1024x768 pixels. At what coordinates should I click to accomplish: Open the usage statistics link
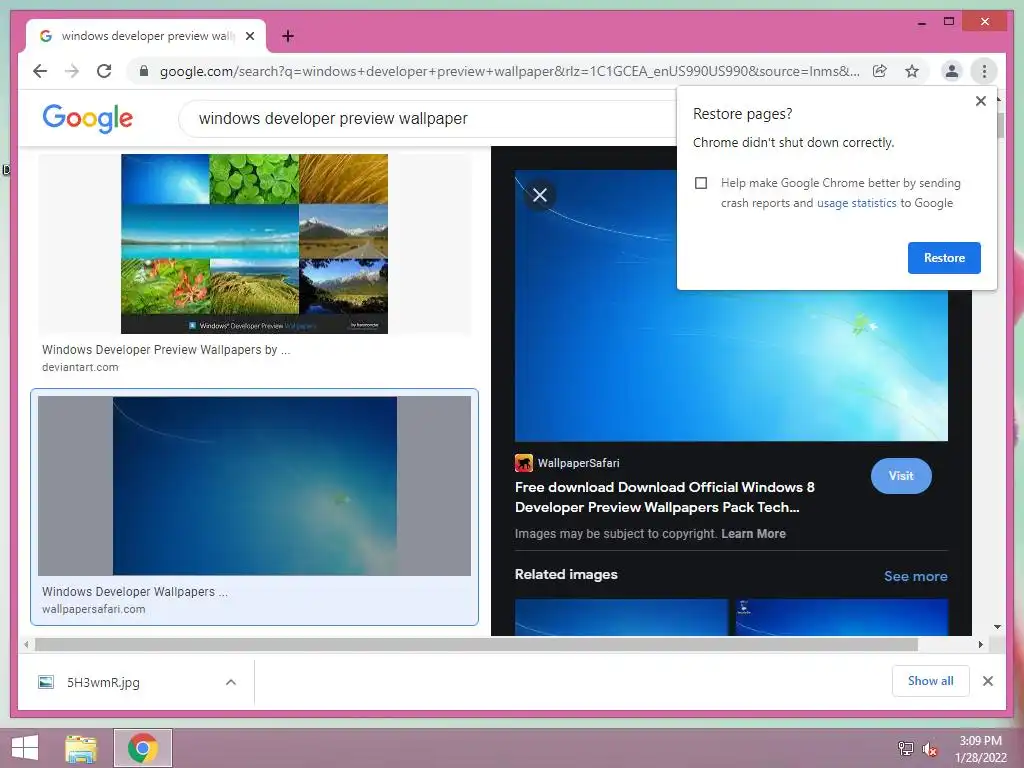(856, 203)
